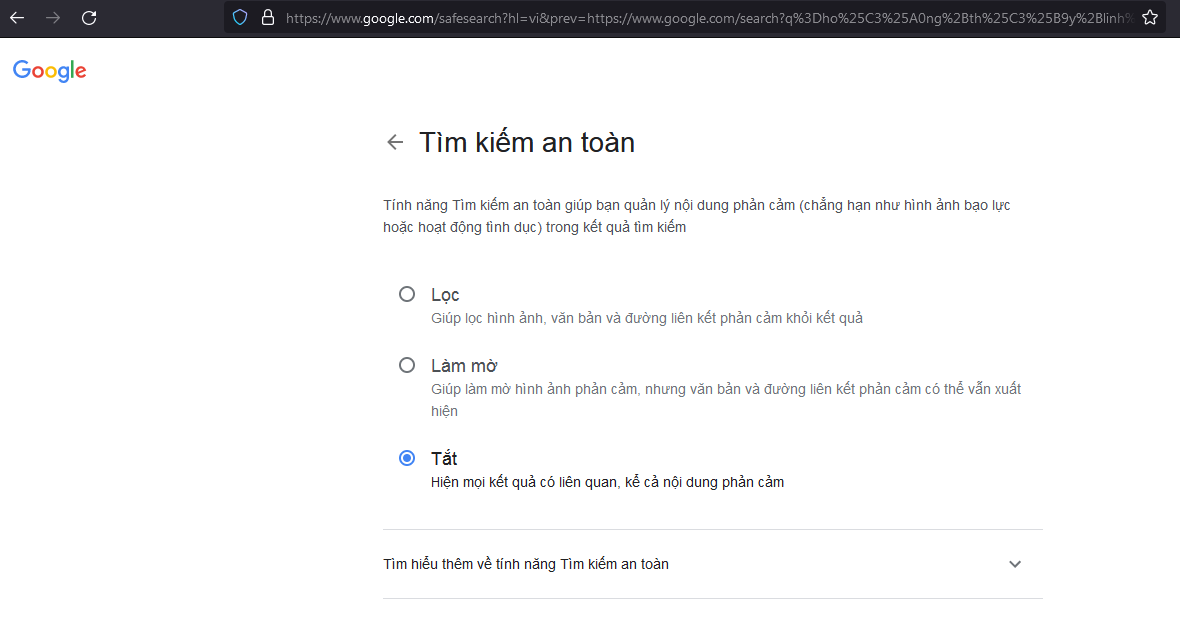This screenshot has width=1180, height=620.
Task: Click the Tìm kiếm an toàn page heading
Action: coord(527,142)
